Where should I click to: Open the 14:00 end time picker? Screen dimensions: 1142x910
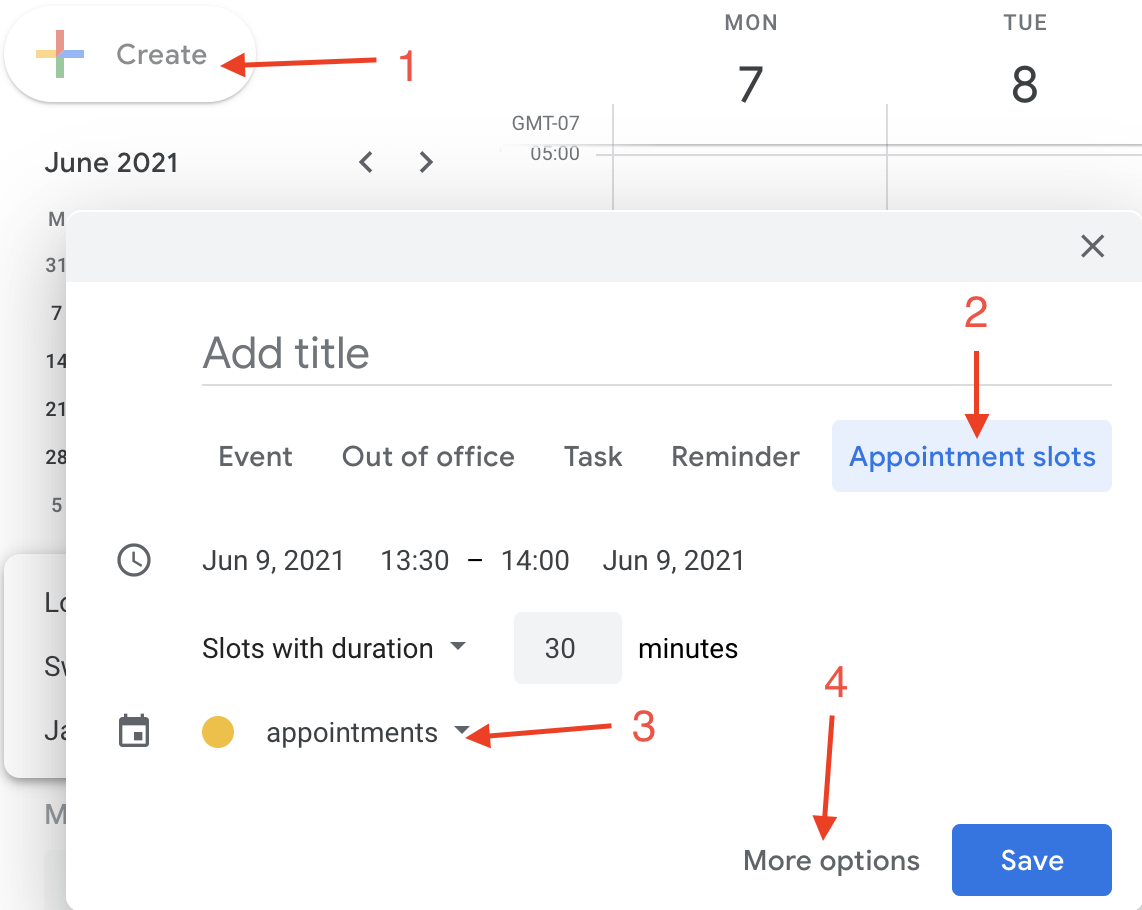tap(535, 560)
